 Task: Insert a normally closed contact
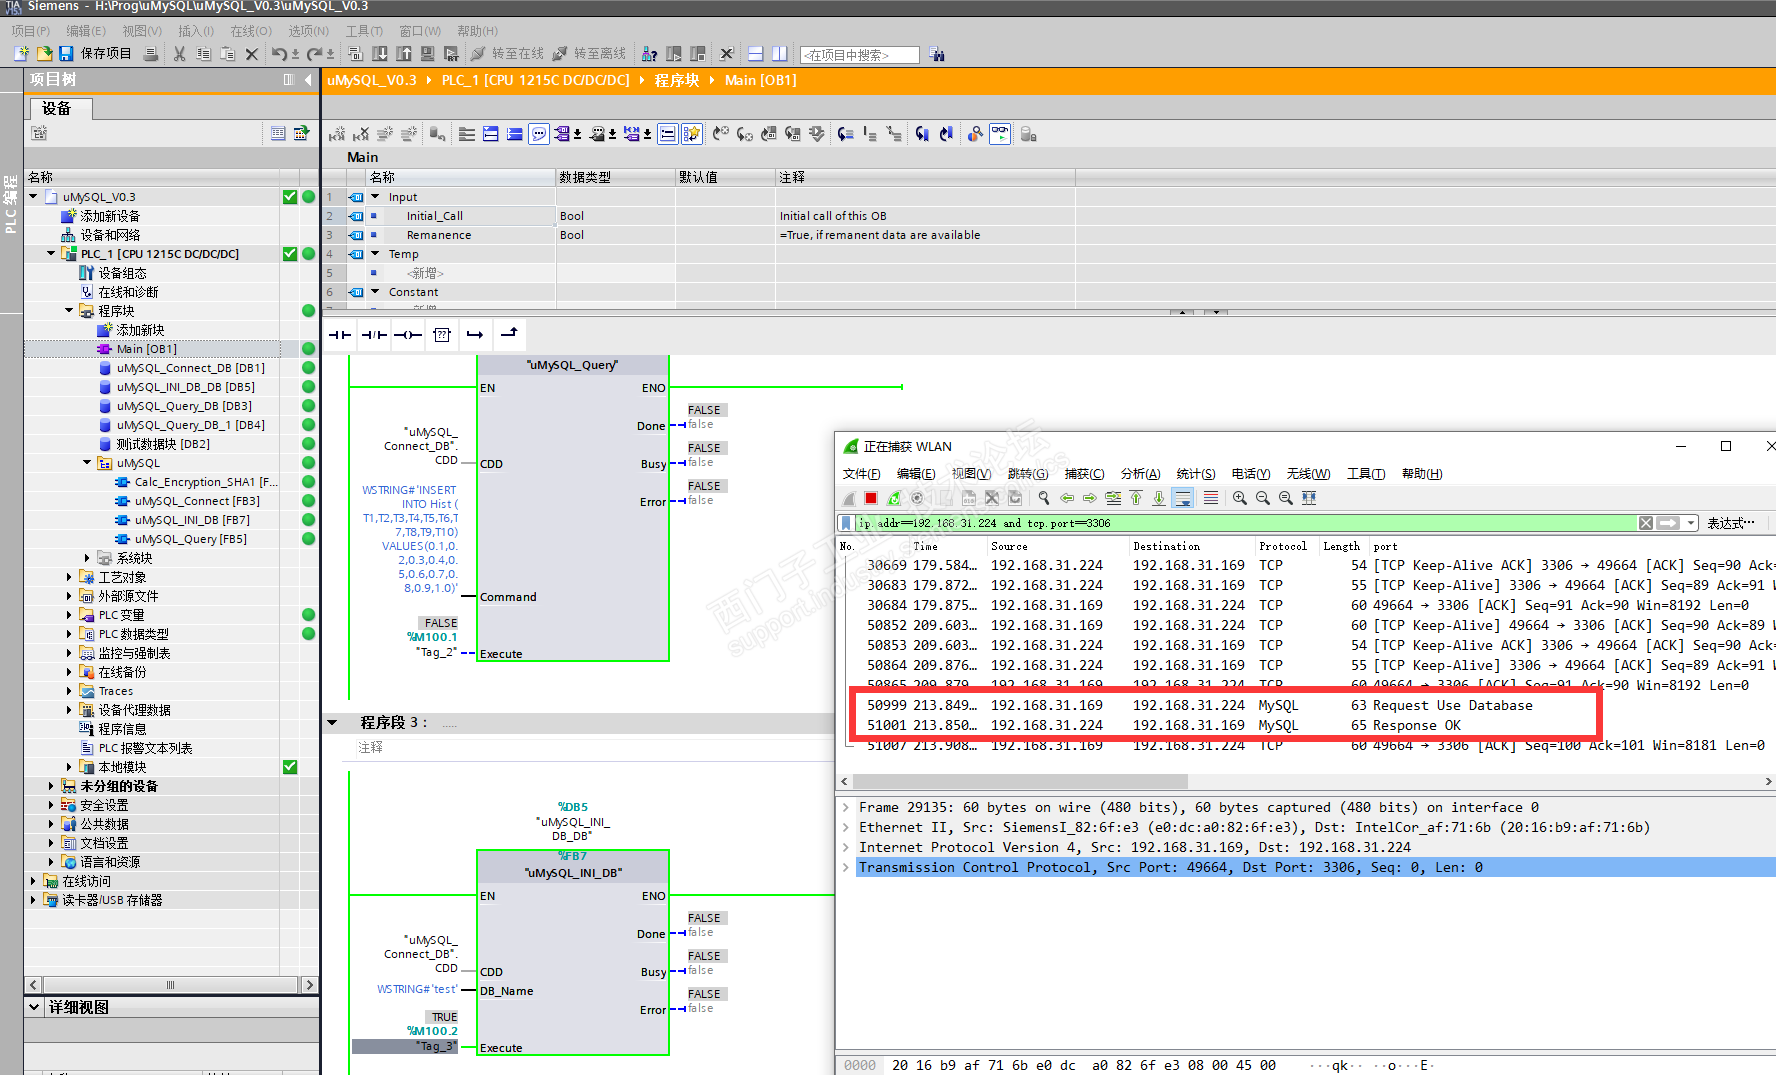374,335
